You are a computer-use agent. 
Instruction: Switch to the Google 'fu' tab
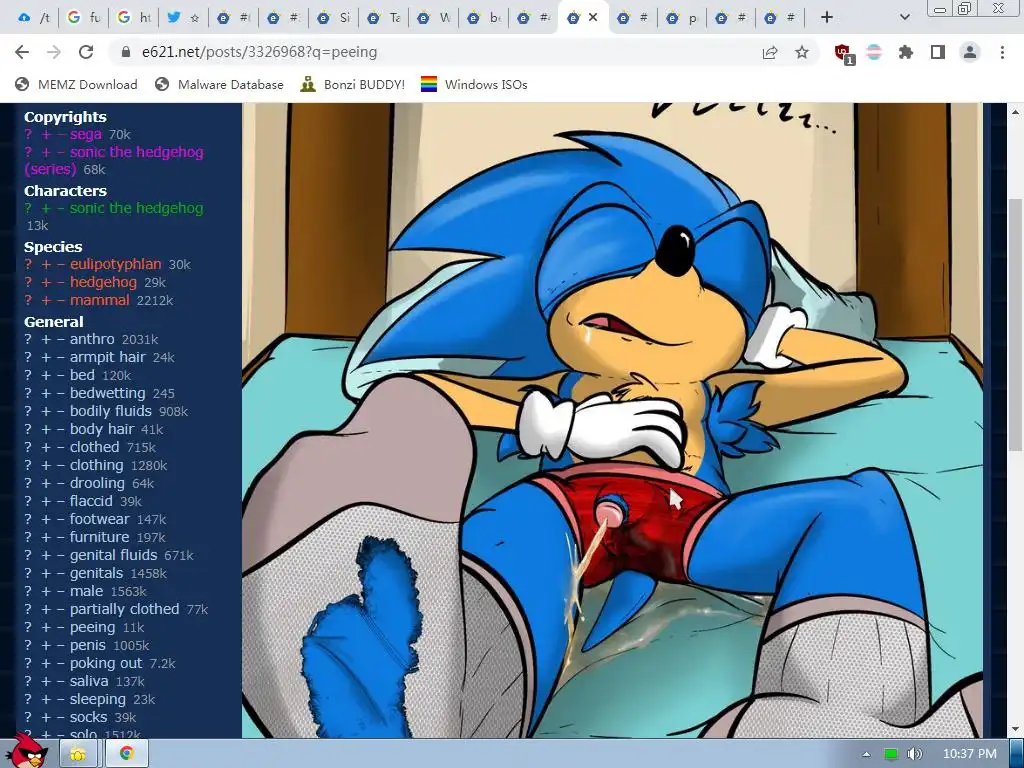pos(84,18)
